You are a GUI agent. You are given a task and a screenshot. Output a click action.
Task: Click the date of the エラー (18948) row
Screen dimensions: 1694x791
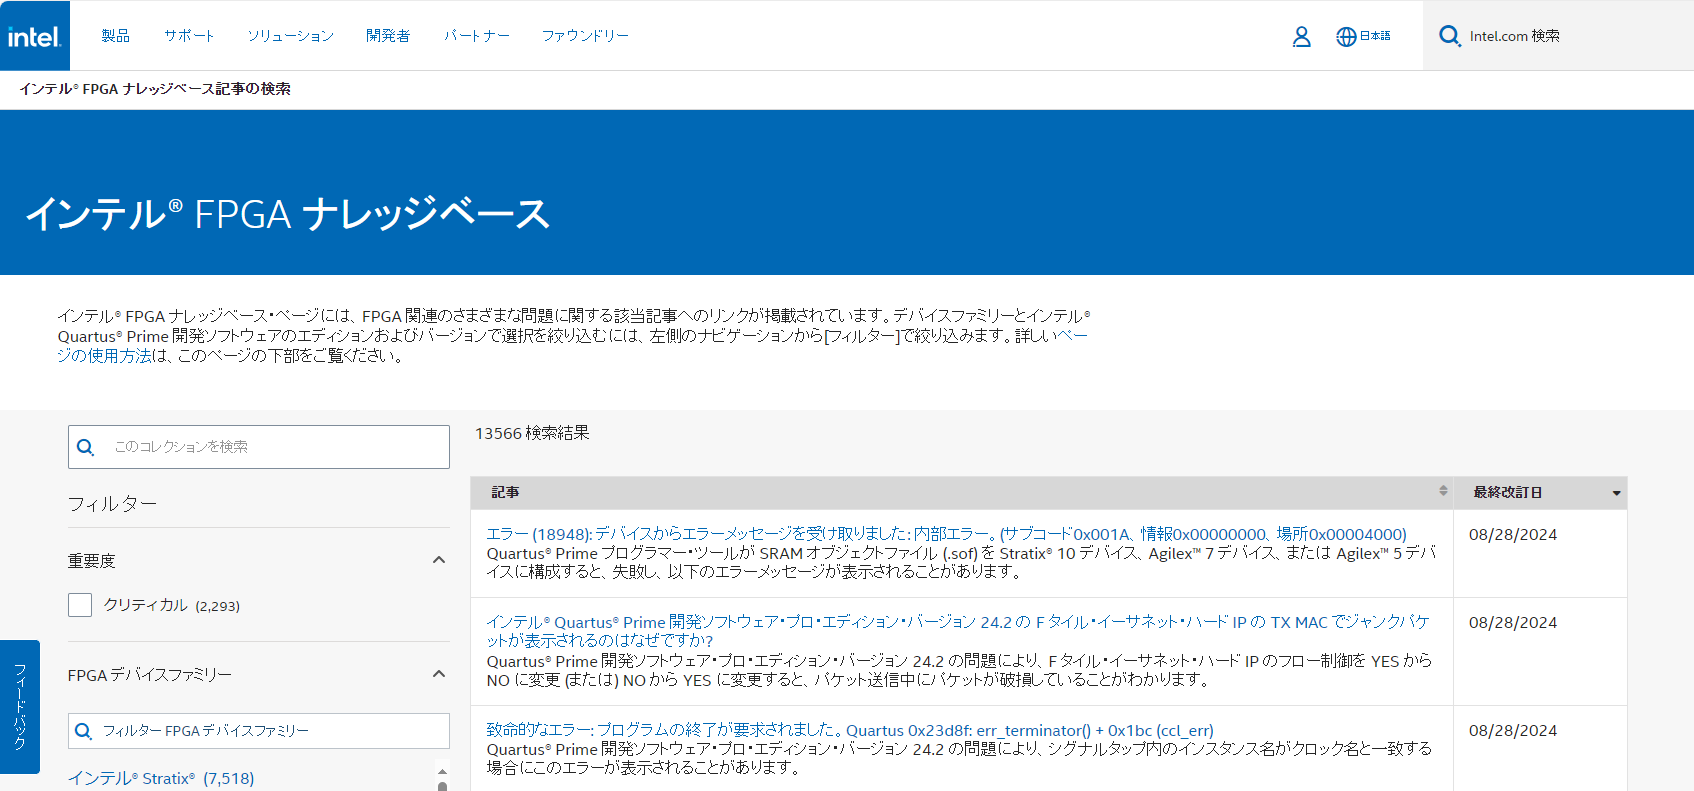tap(1512, 534)
